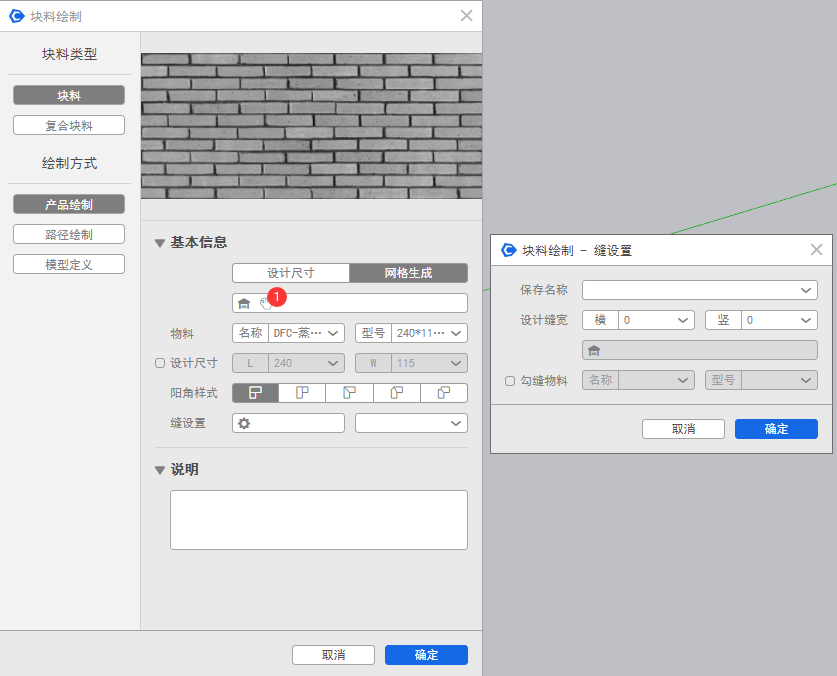The image size is (837, 676).
Task: Close the 缝设置 dialog with X
Action: (816, 250)
